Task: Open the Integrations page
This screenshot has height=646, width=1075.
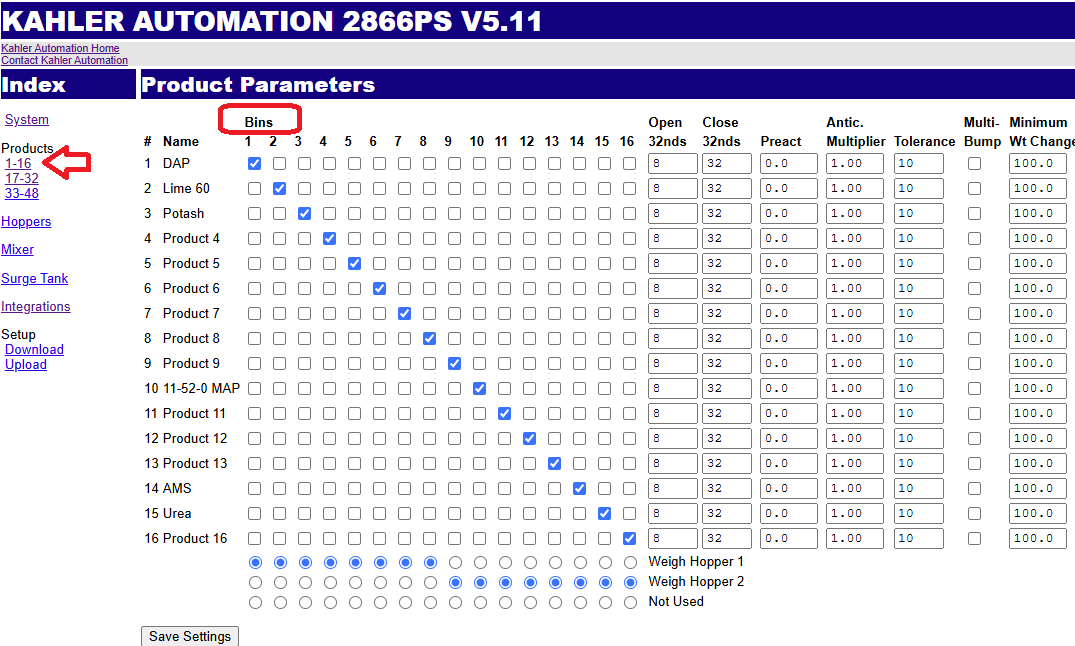Action: [x=36, y=307]
